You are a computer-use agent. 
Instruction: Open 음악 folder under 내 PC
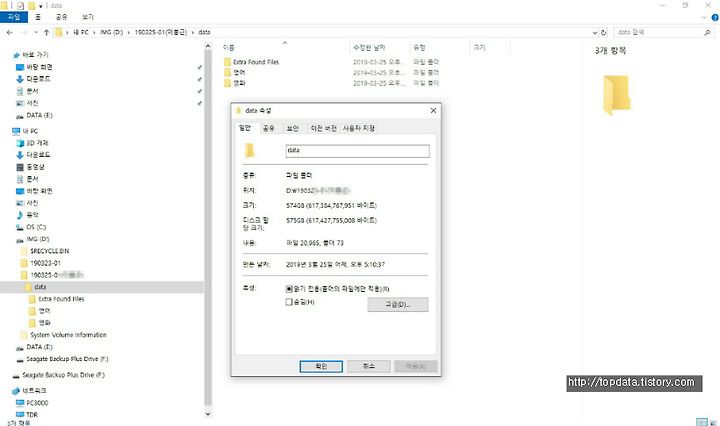pyautogui.click(x=28, y=215)
